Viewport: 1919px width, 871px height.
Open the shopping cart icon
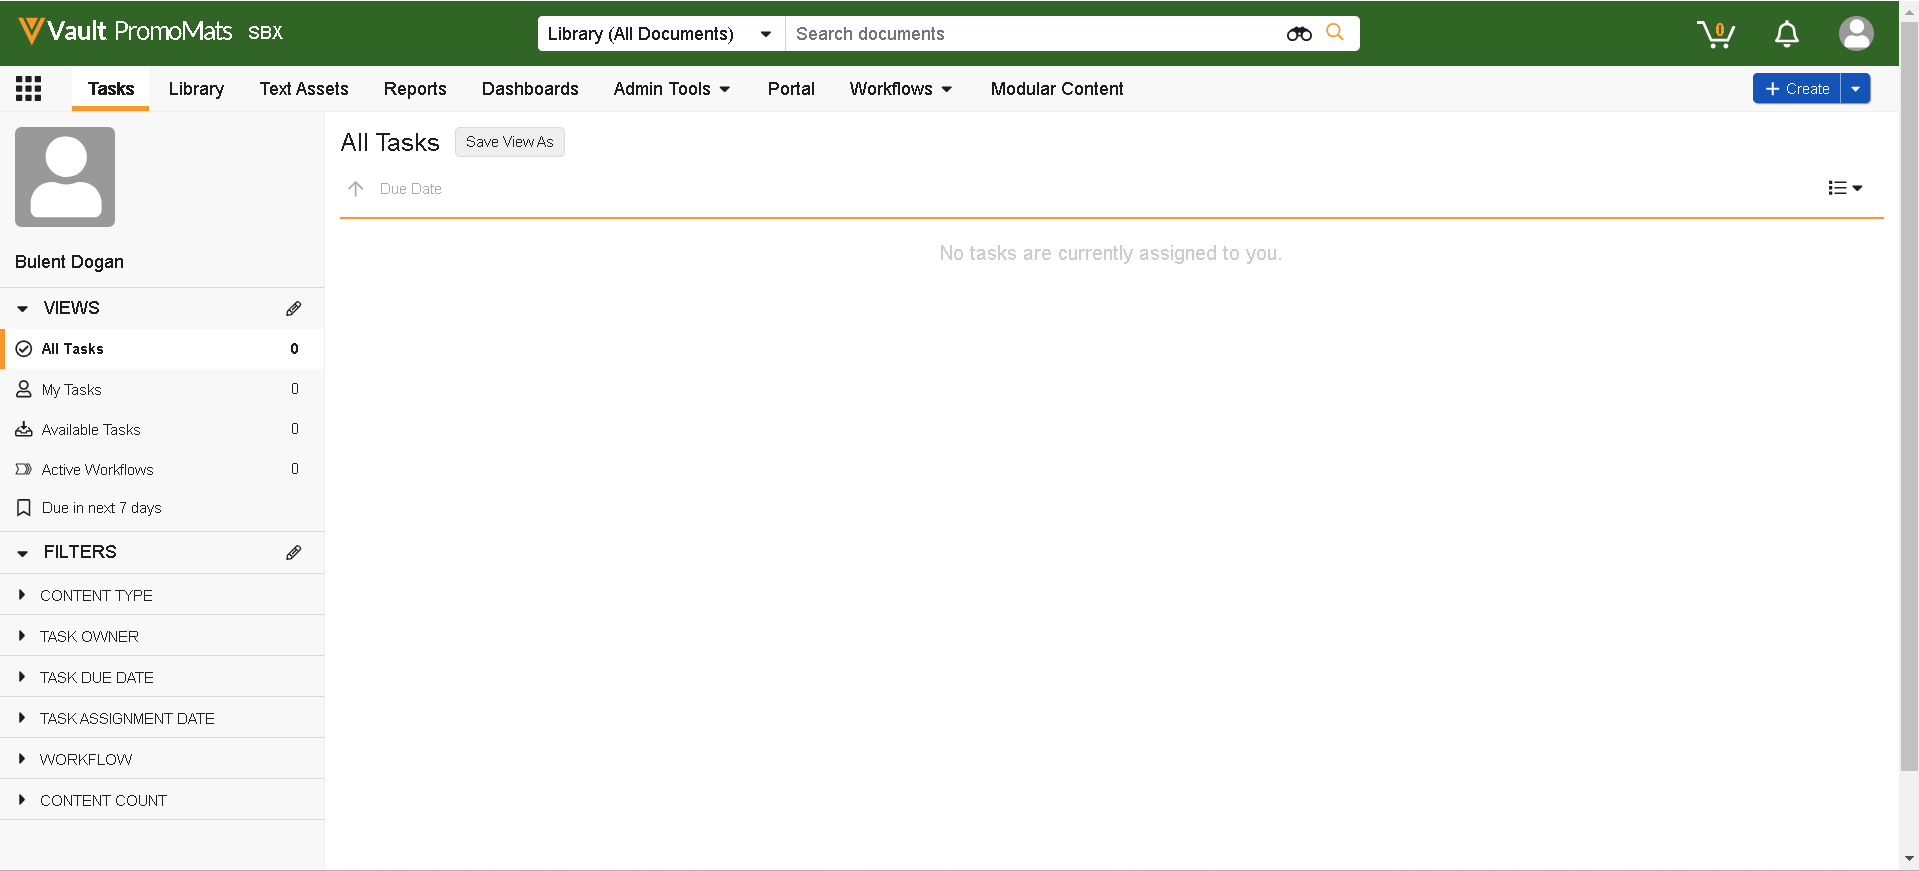pyautogui.click(x=1716, y=34)
